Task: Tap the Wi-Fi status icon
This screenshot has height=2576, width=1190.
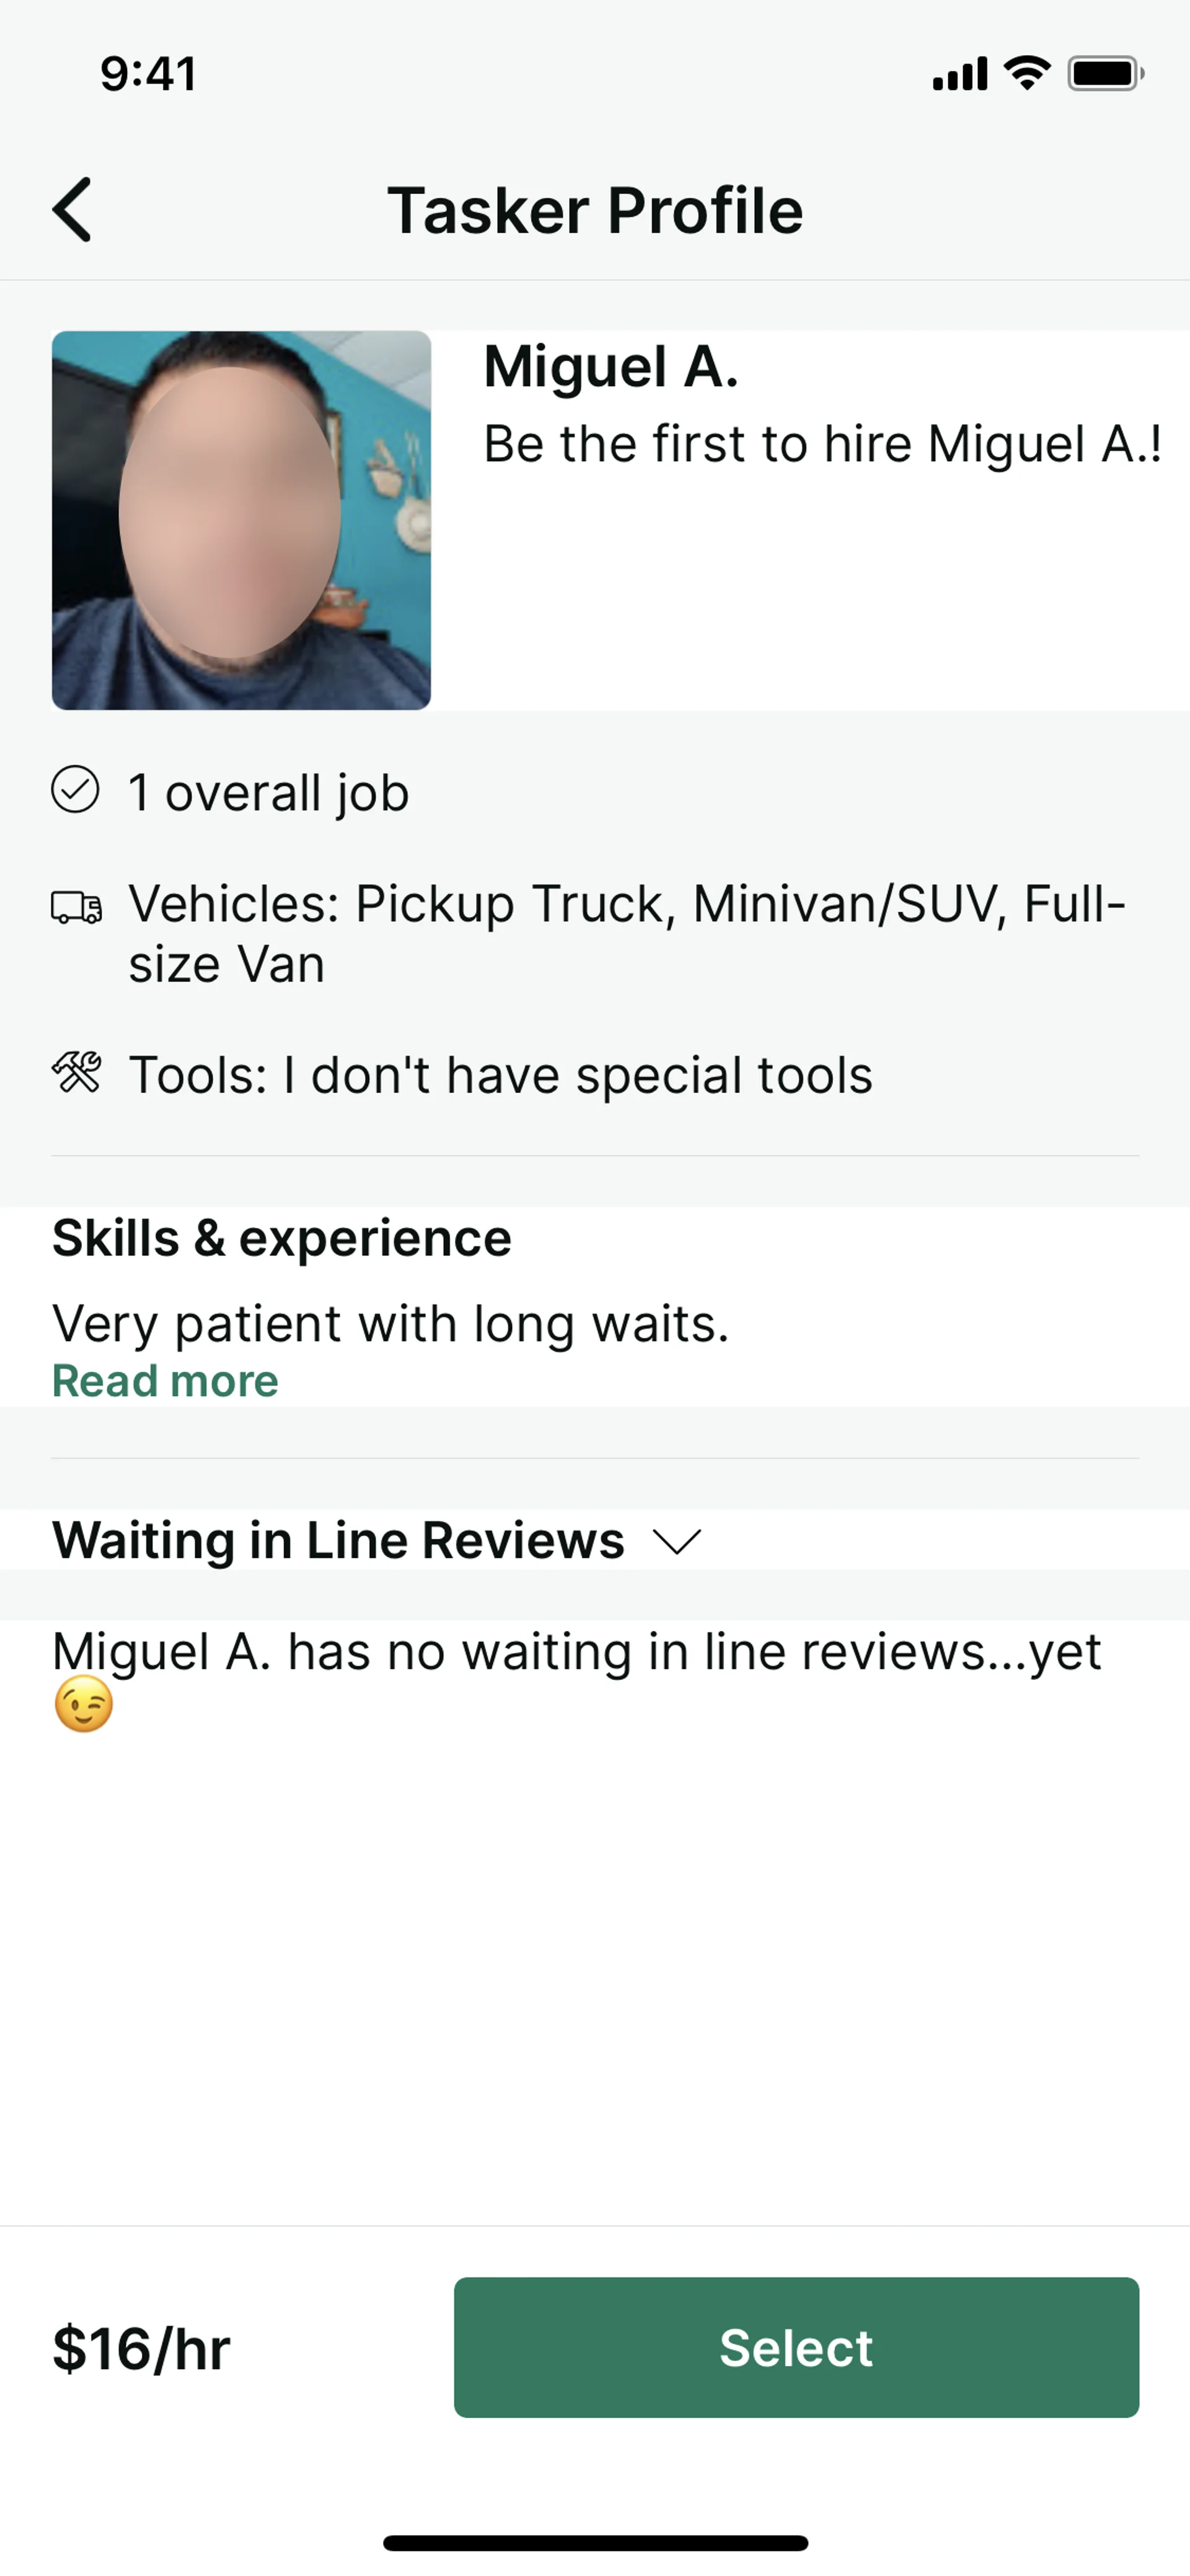Action: point(1026,73)
